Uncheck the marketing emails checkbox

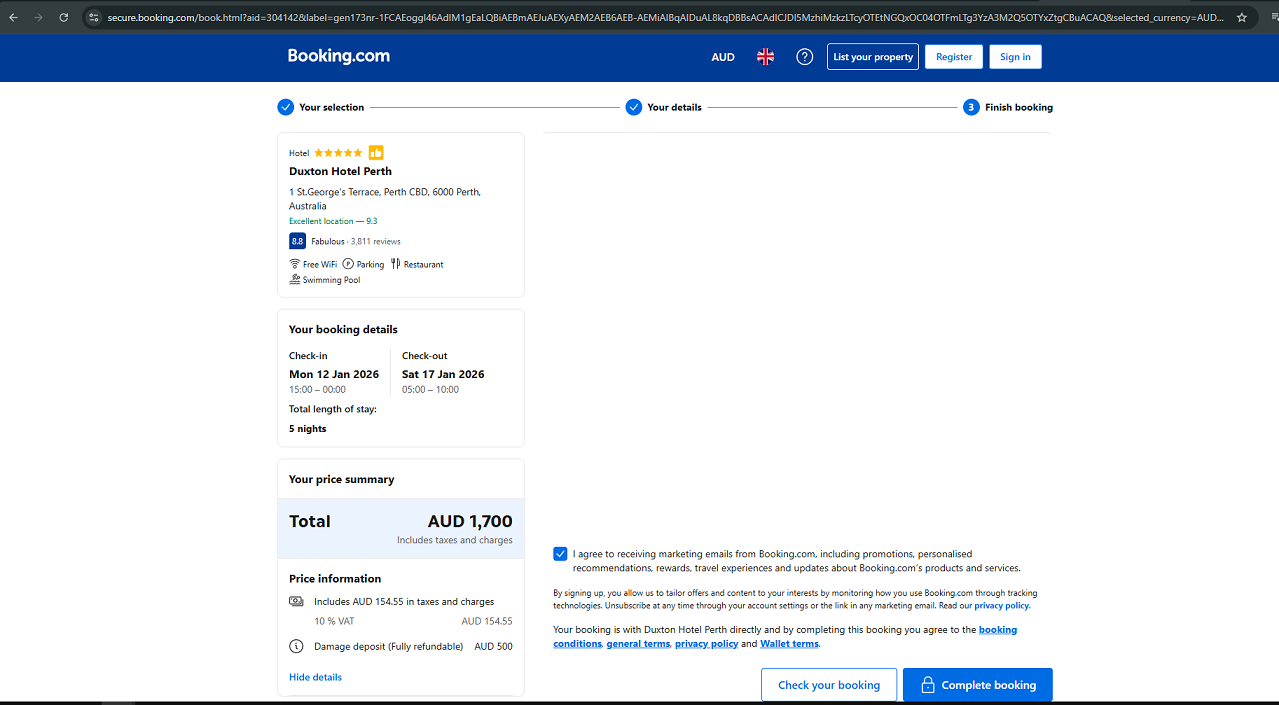pos(560,554)
